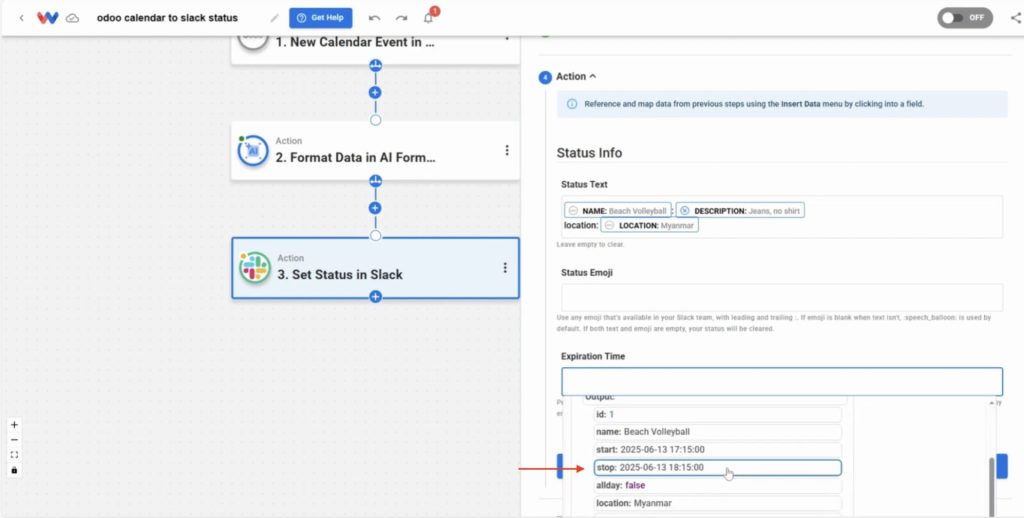This screenshot has width=1024, height=518.
Task: Select the Format Data in AI Formatter step
Action: (x=376, y=150)
